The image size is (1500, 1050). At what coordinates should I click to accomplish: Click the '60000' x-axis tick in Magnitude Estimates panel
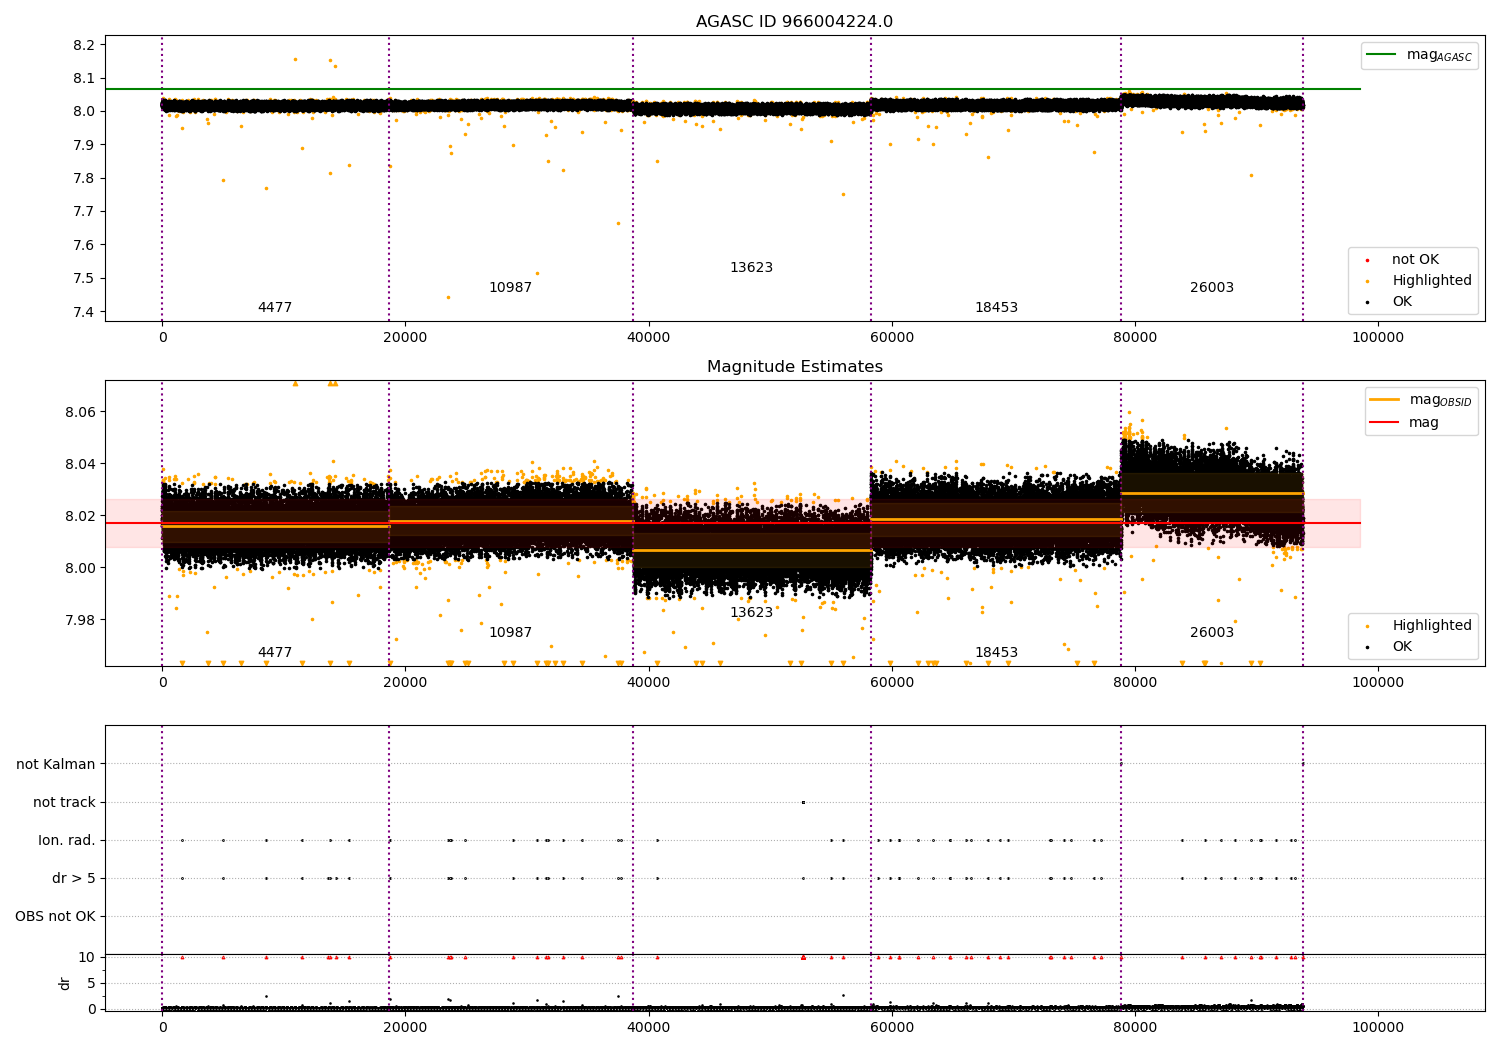point(892,683)
